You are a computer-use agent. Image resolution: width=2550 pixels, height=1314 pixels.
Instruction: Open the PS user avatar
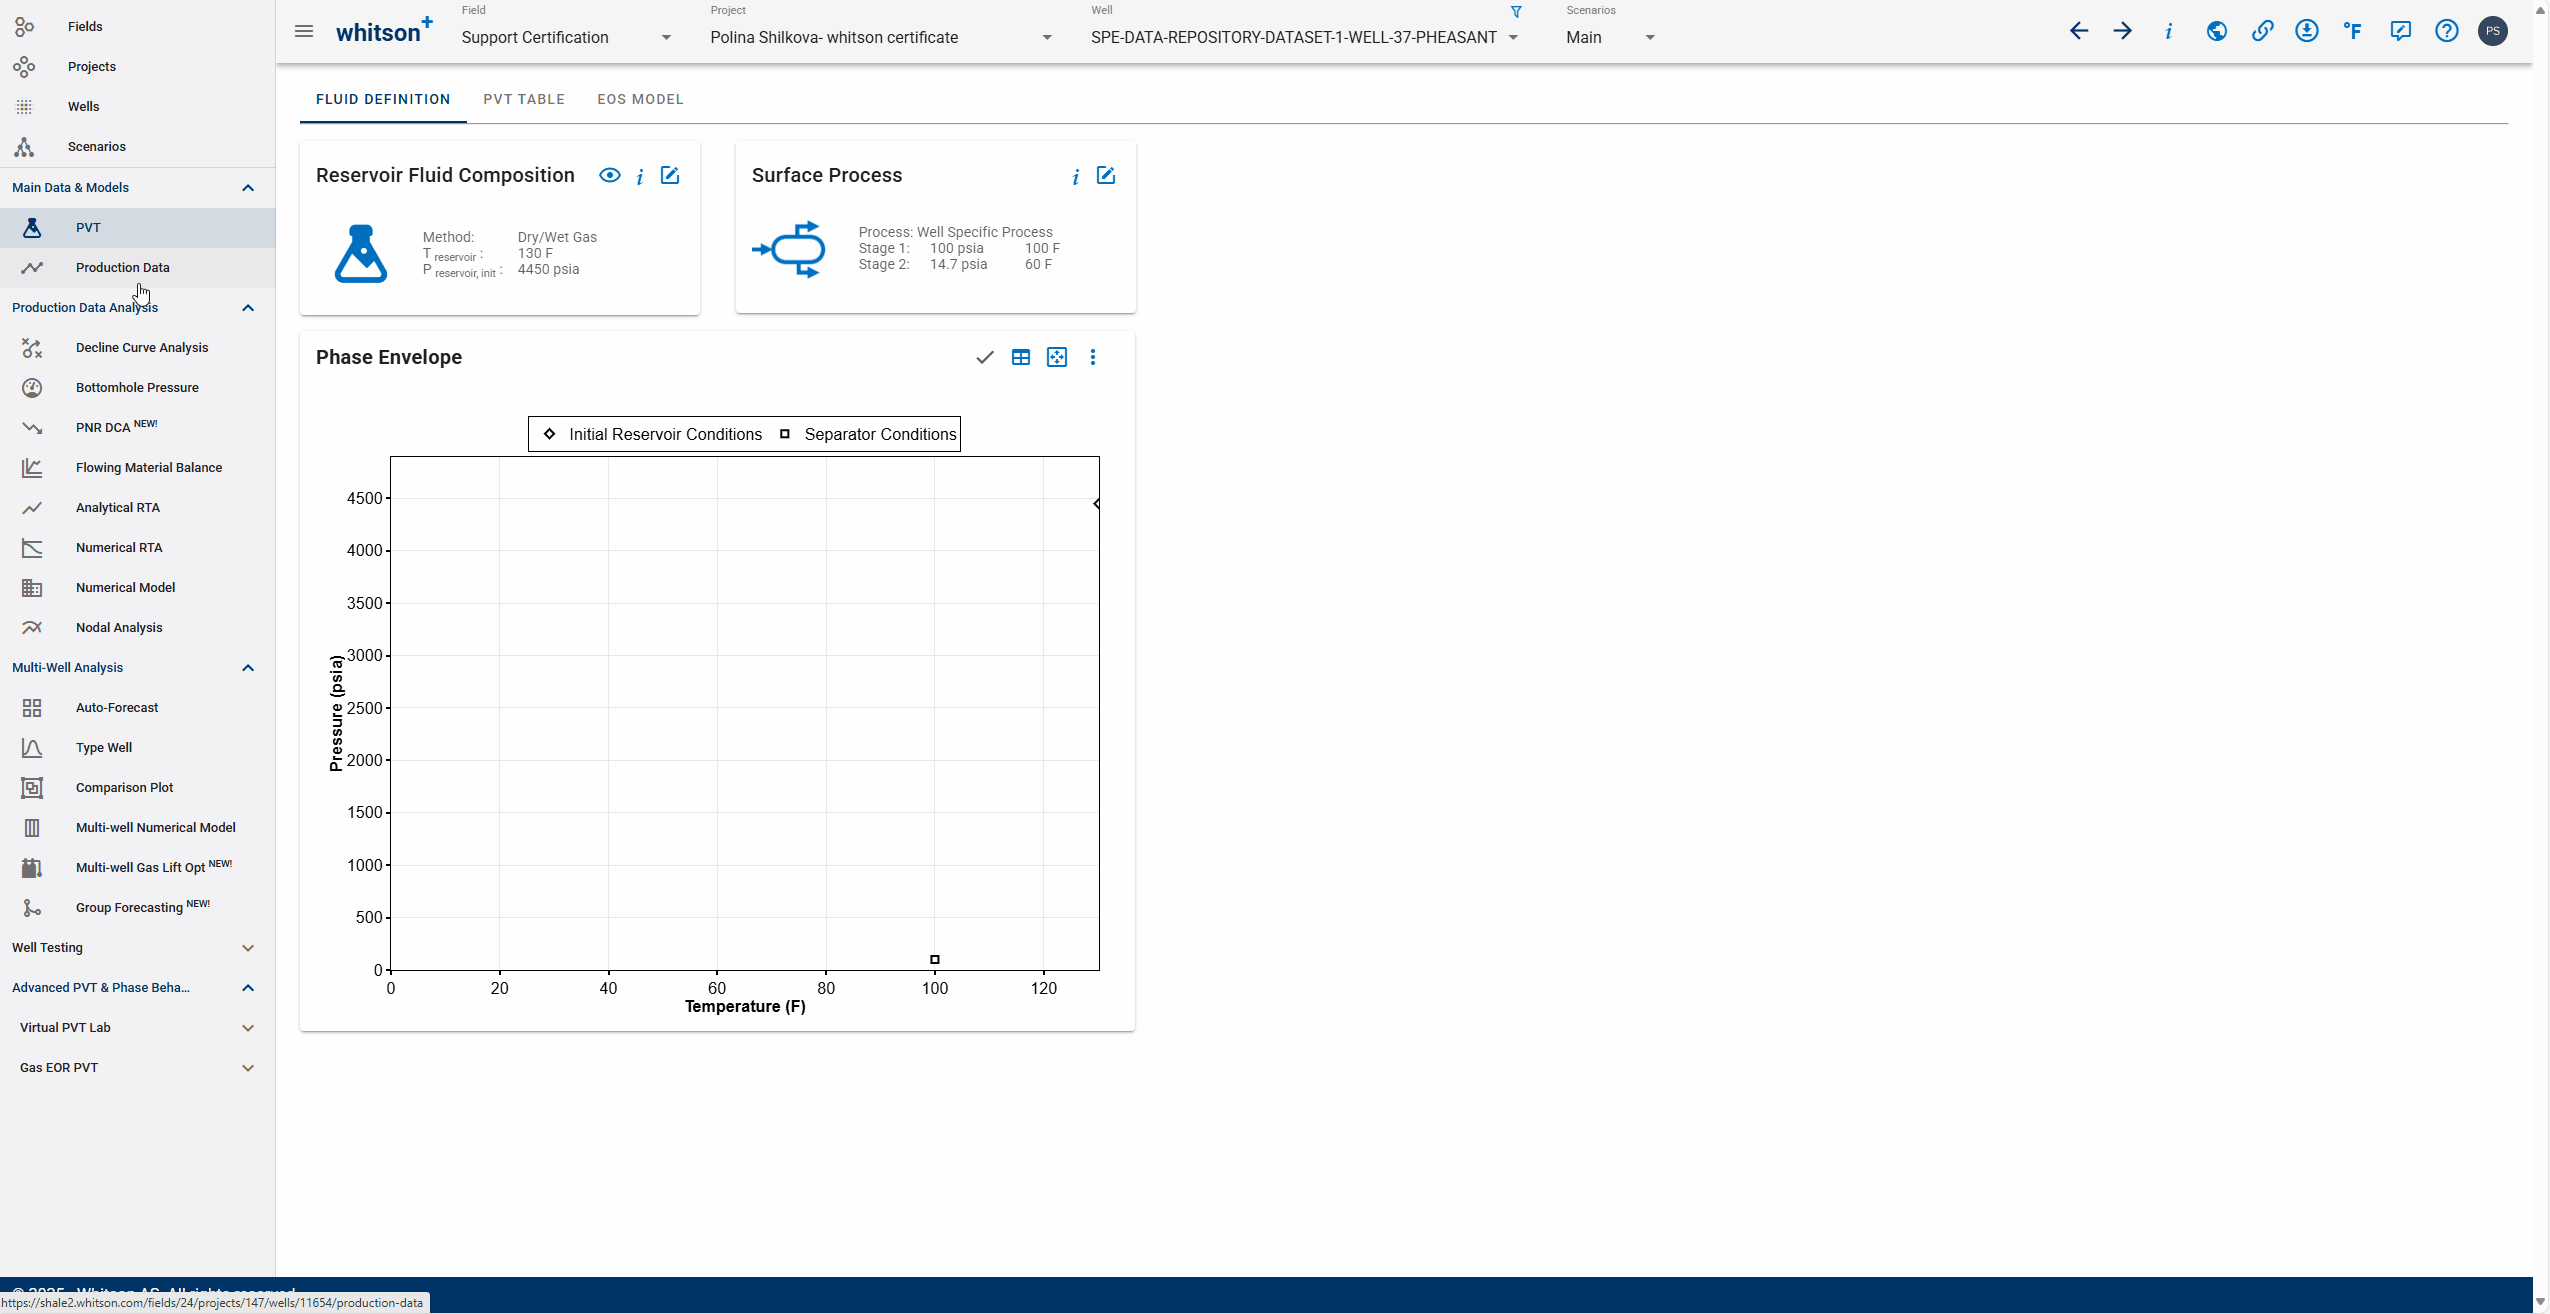tap(2493, 31)
